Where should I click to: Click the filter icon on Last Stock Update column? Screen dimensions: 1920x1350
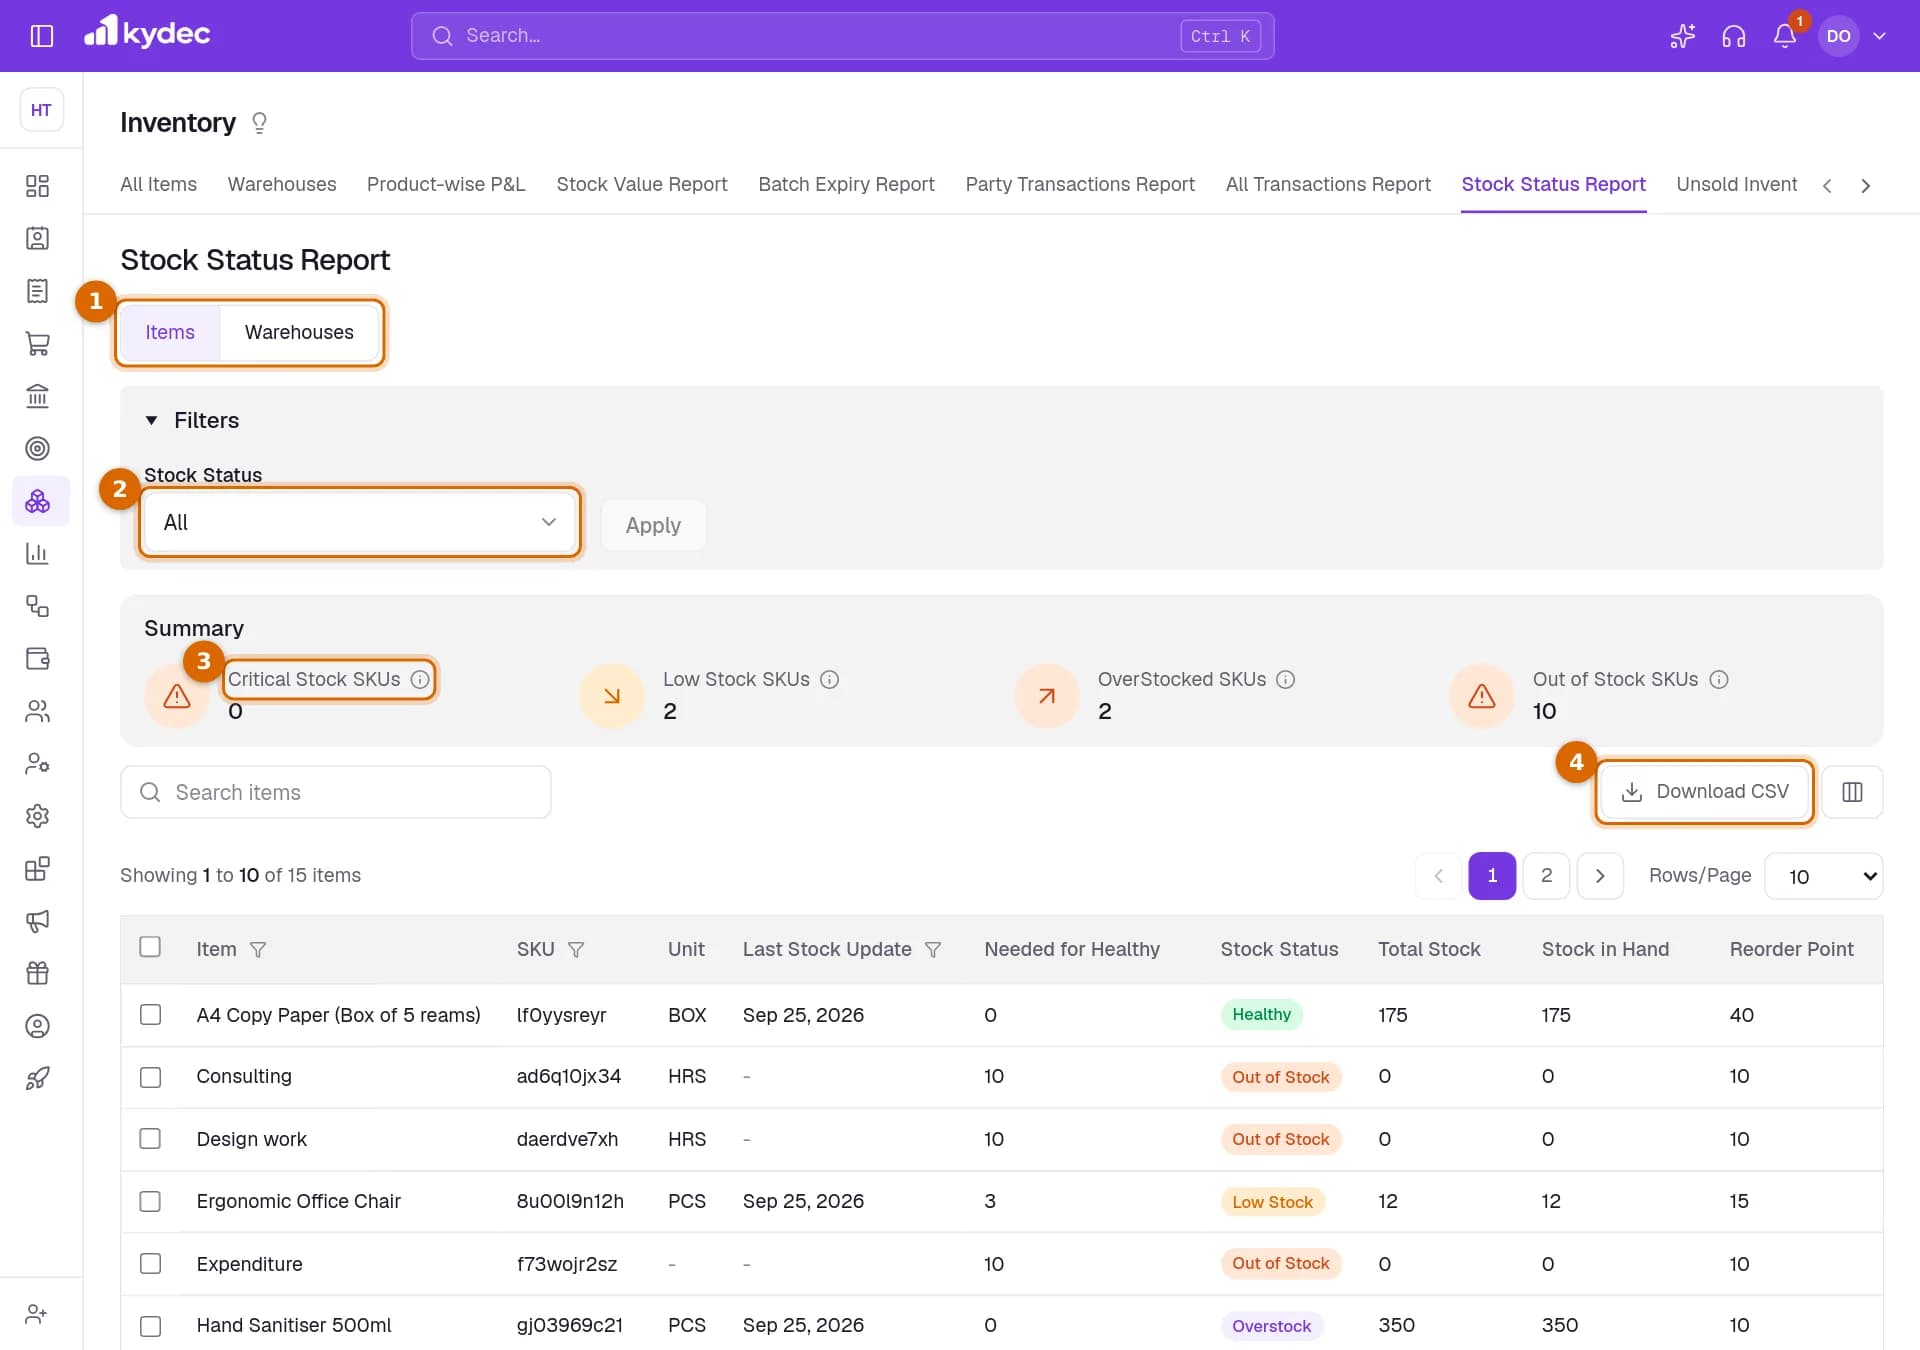933,950
